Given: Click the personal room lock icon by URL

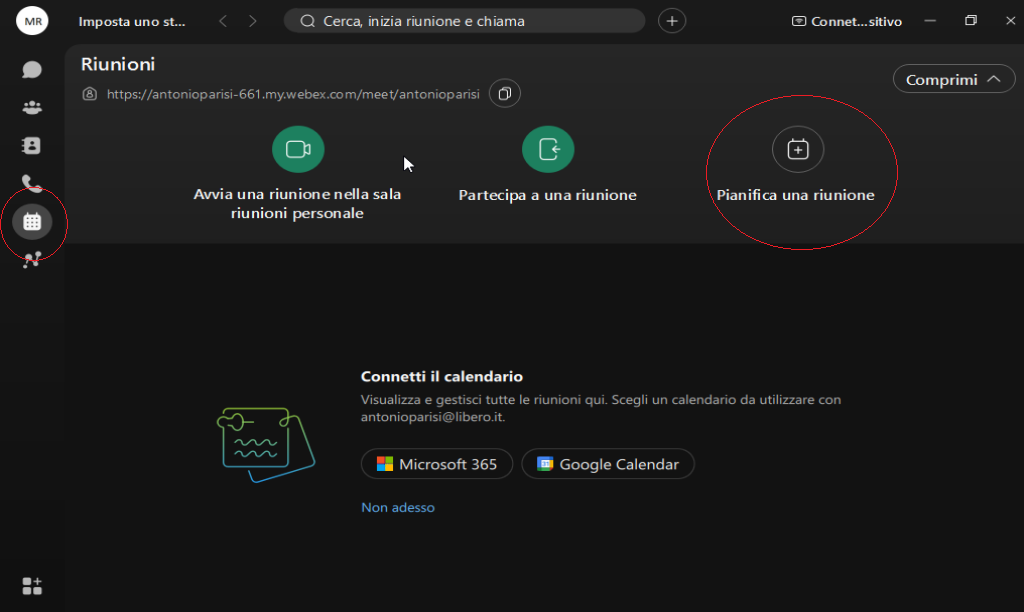Looking at the screenshot, I should tap(89, 94).
